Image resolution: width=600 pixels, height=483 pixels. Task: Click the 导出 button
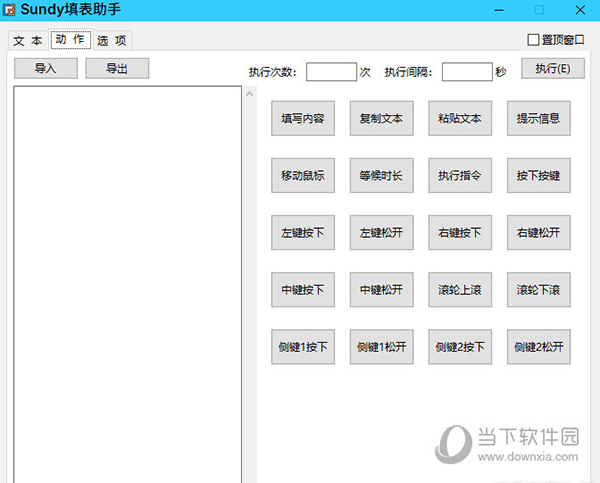[117, 69]
